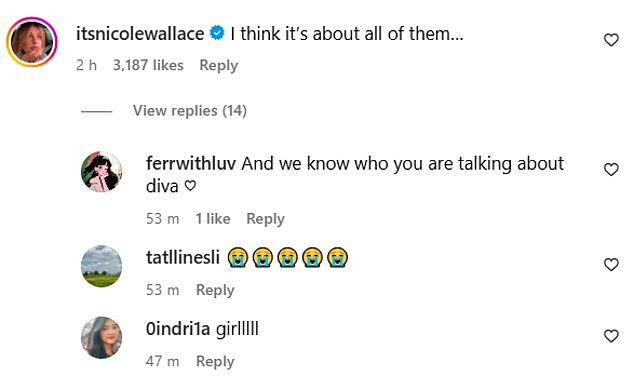Reply to 0indri1a's comment

[x=215, y=362]
